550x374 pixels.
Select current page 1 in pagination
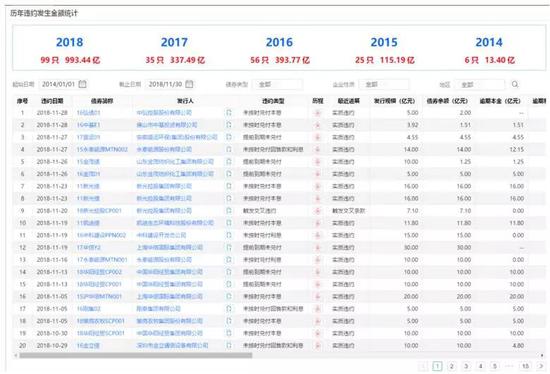(x=437, y=366)
